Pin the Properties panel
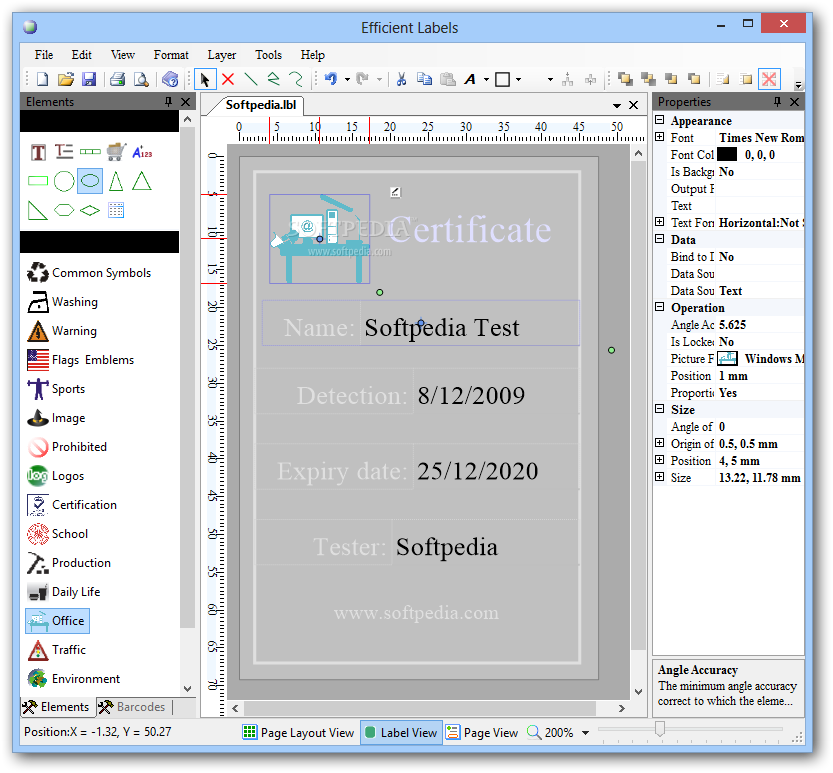833x773 pixels. pos(777,101)
